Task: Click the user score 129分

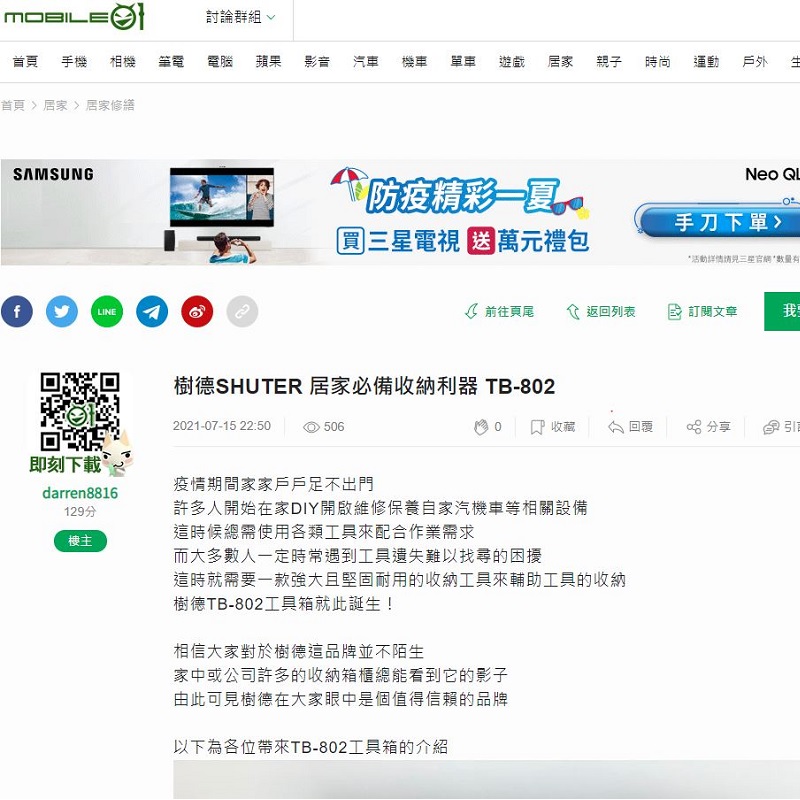Action: 80,512
